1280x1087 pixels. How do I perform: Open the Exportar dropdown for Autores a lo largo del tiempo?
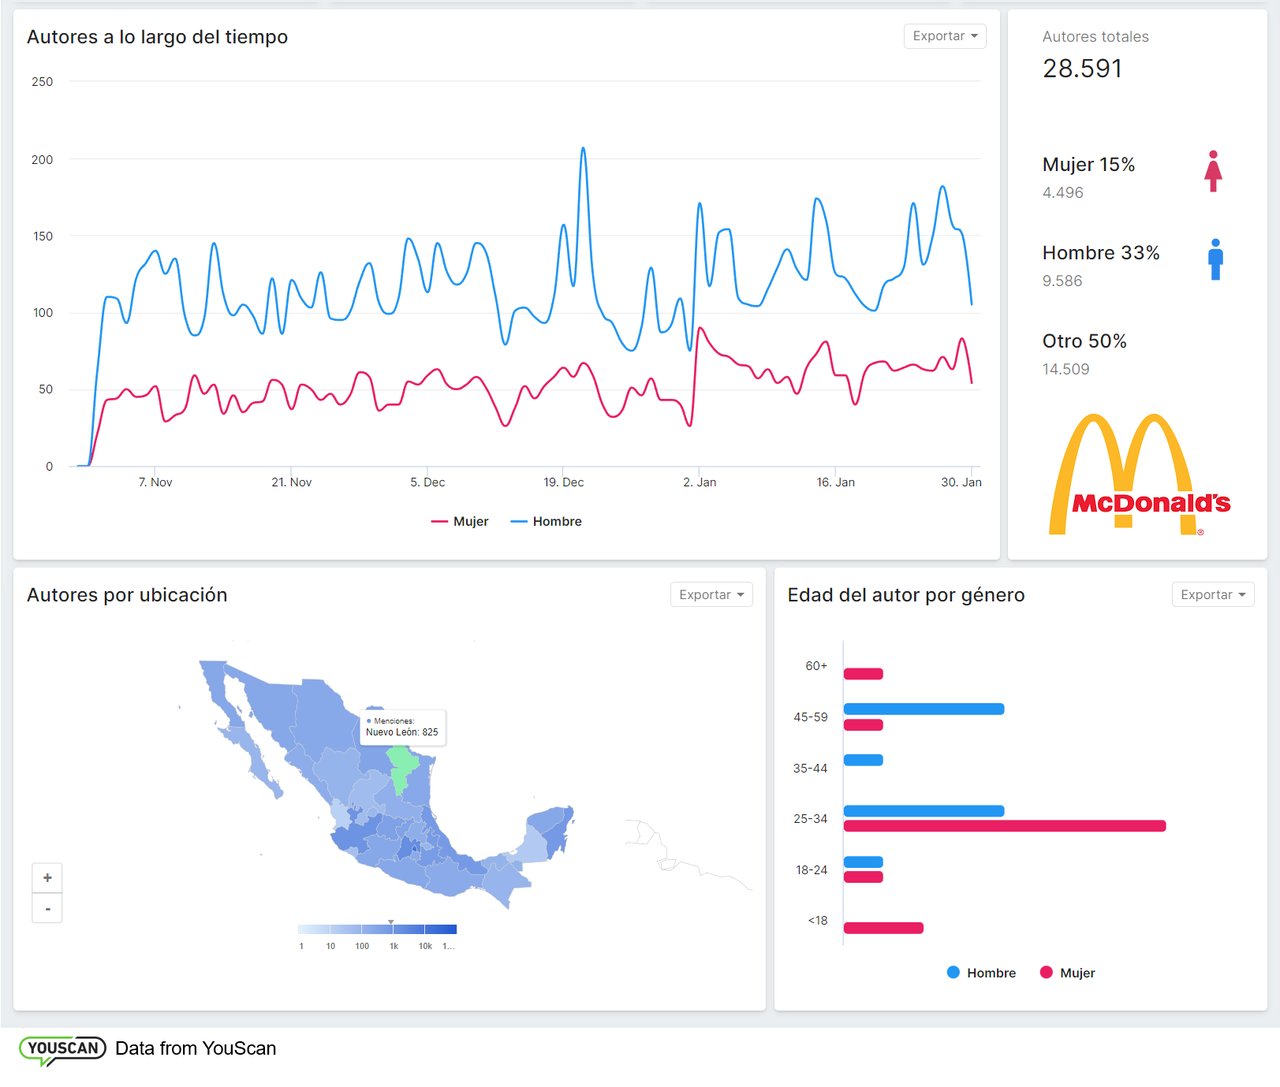click(x=943, y=36)
